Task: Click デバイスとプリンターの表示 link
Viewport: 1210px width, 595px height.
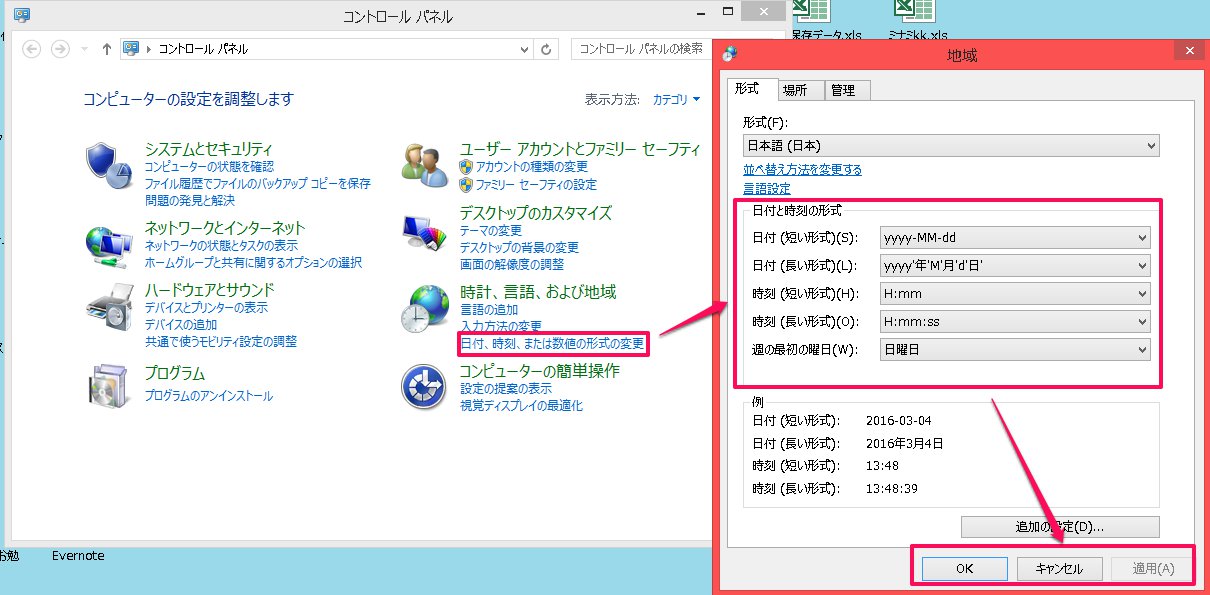Action: (206, 307)
